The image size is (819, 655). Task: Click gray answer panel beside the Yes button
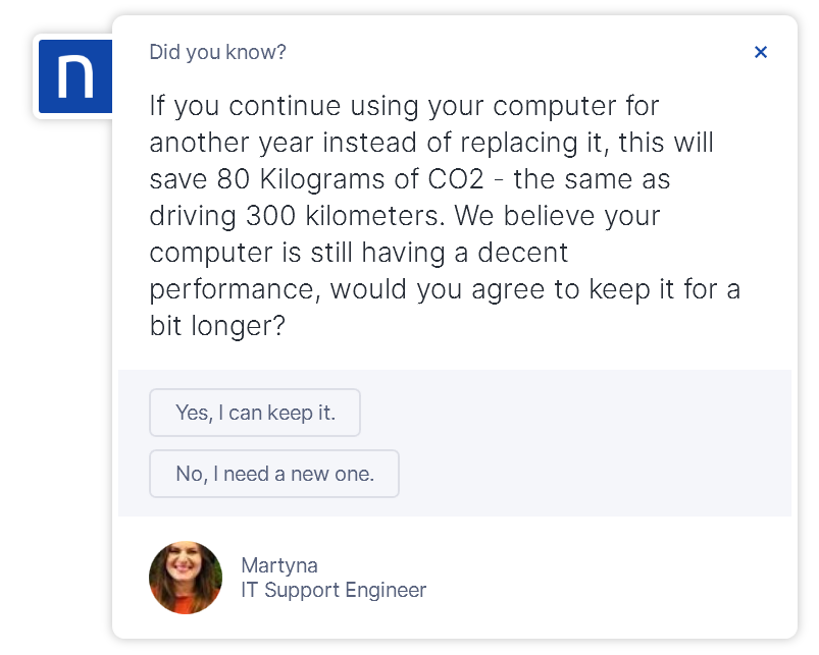click(570, 413)
